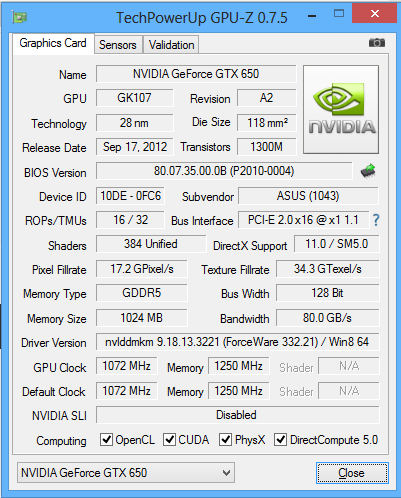Click the BIOS save chip icon

(368, 171)
